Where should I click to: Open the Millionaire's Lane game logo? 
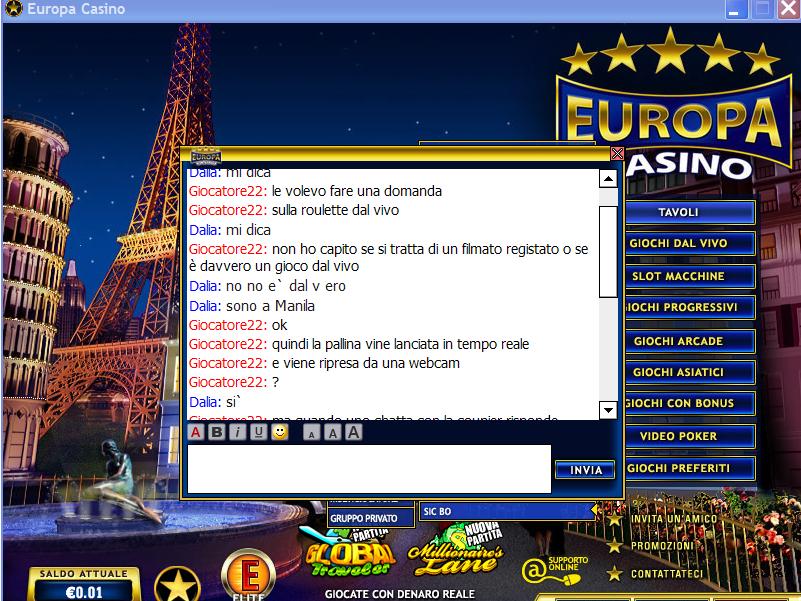457,552
